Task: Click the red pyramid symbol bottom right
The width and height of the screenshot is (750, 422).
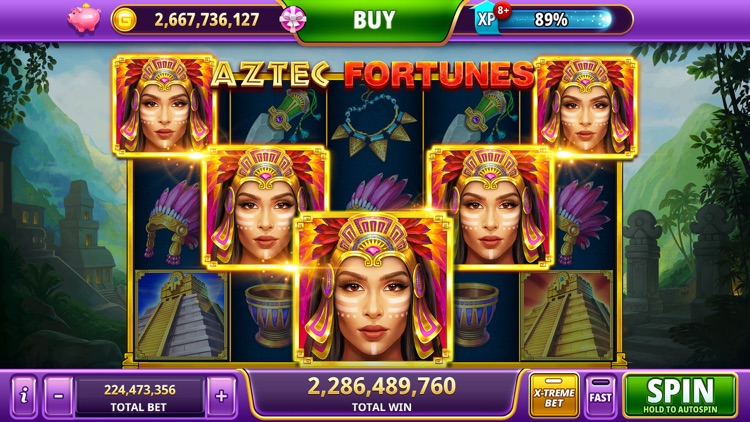Action: (x=566, y=316)
